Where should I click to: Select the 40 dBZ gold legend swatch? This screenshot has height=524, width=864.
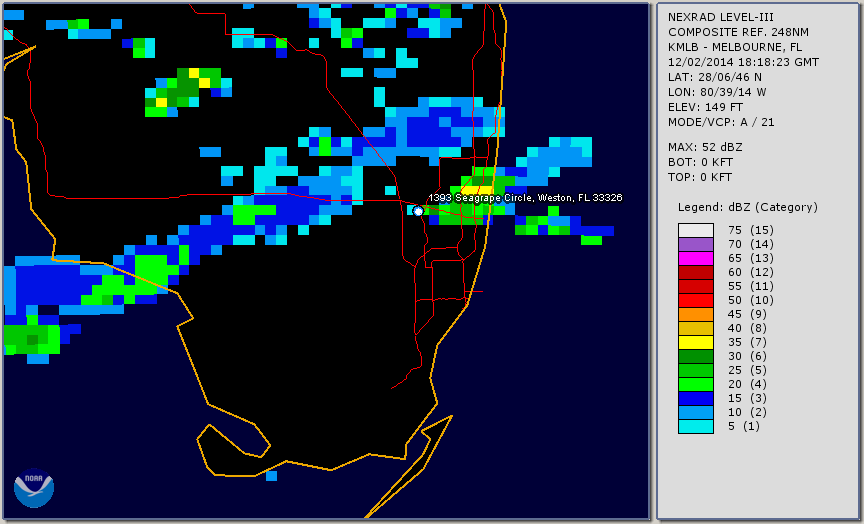(x=695, y=328)
